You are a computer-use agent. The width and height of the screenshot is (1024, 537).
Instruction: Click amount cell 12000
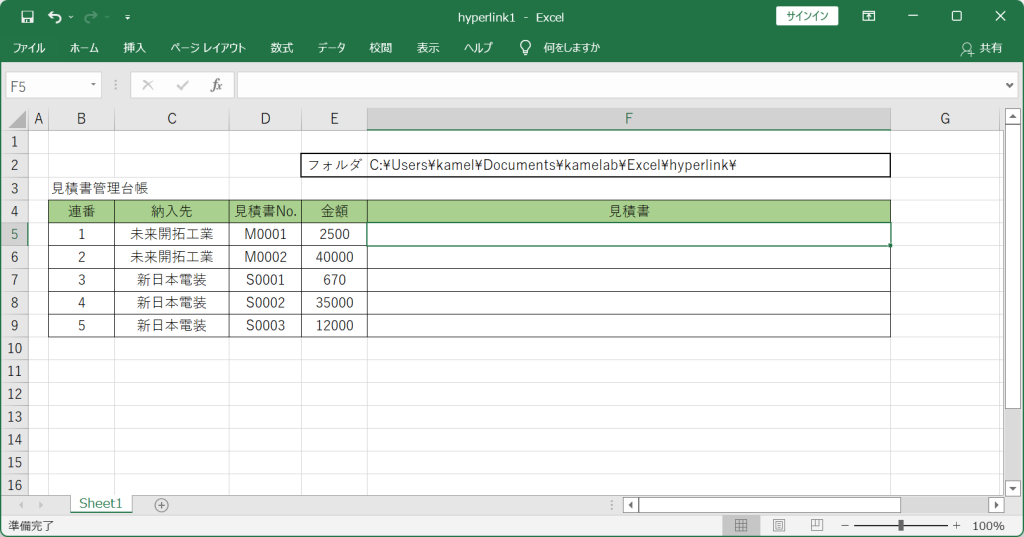(x=334, y=325)
